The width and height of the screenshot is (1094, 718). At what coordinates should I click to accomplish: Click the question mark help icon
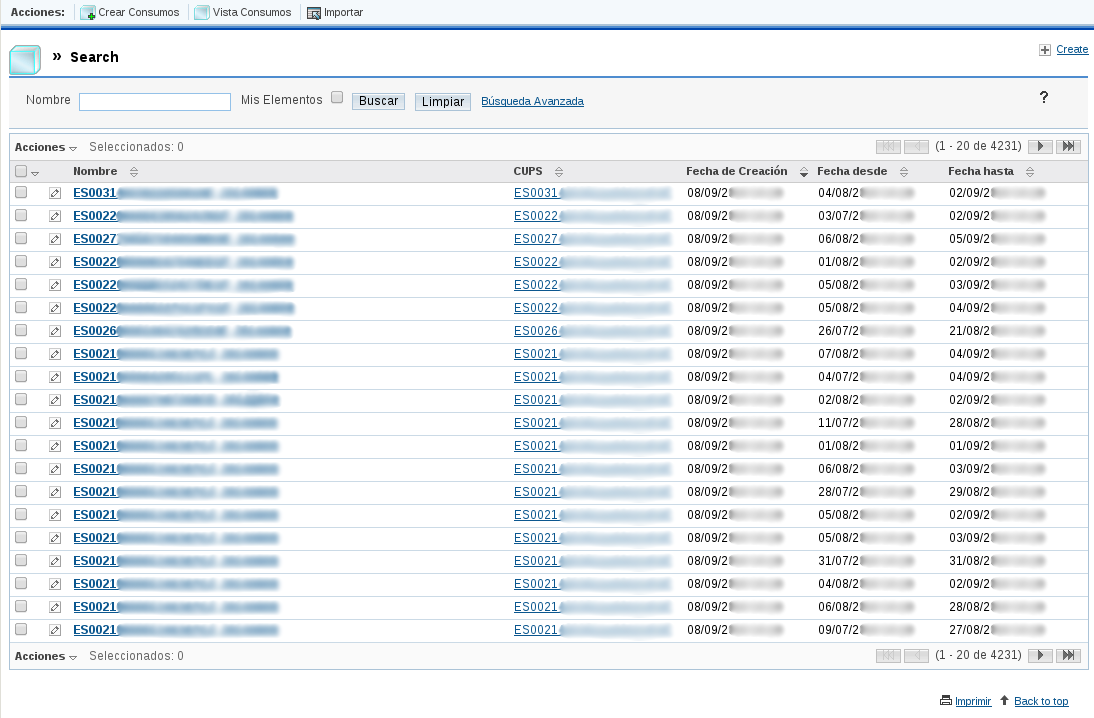(1044, 98)
